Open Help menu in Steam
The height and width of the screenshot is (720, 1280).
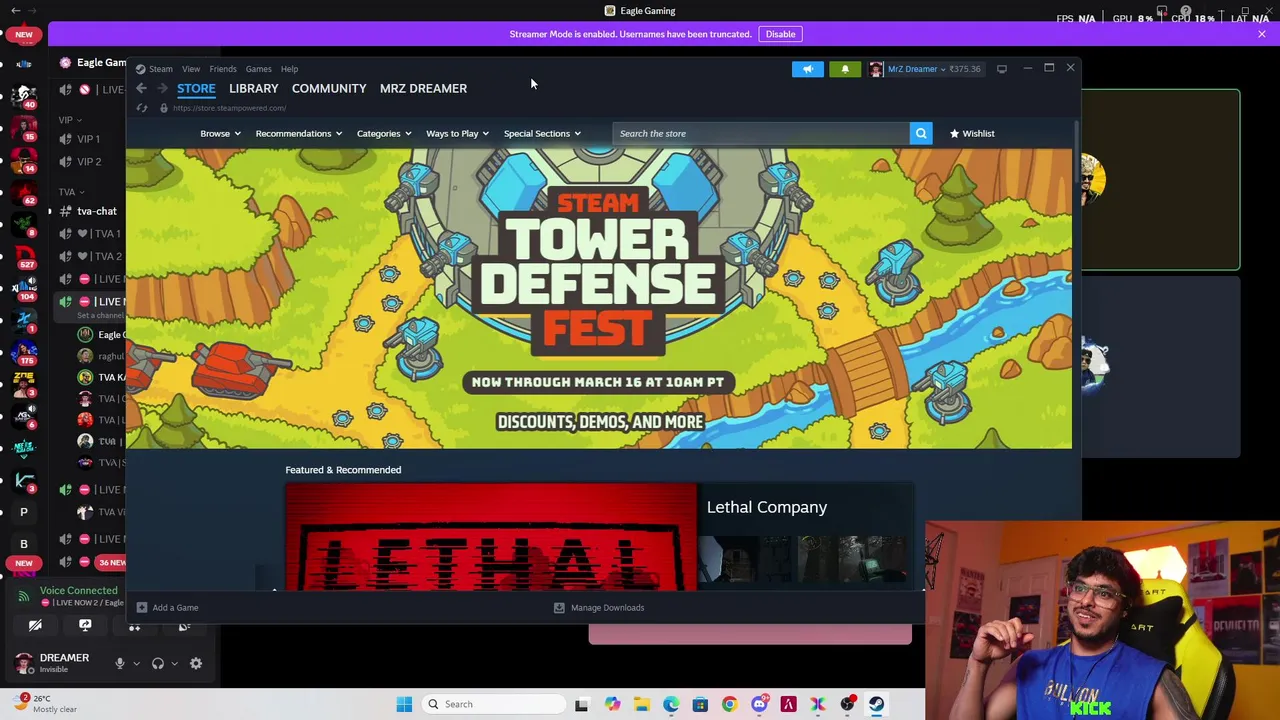pos(289,69)
